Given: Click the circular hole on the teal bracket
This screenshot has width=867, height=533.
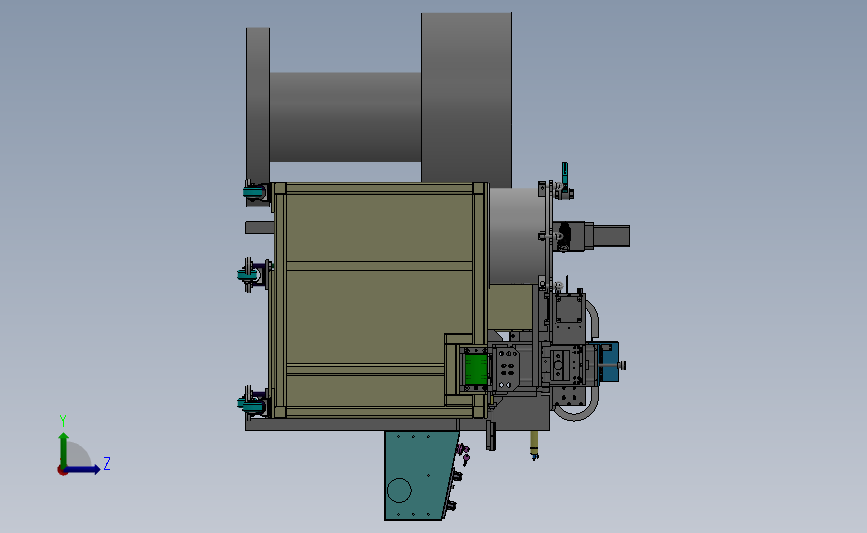Looking at the screenshot, I should [x=399, y=490].
